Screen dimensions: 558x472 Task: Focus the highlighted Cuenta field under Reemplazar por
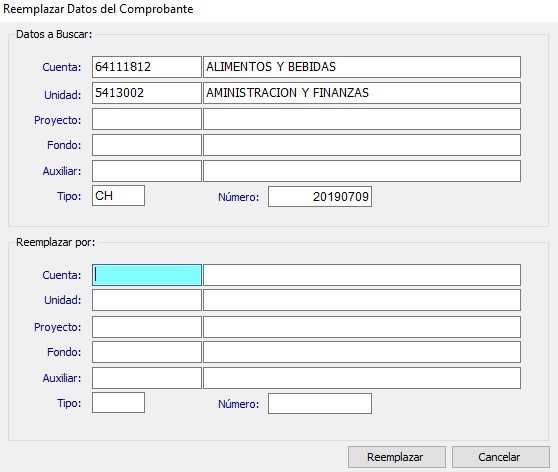147,275
